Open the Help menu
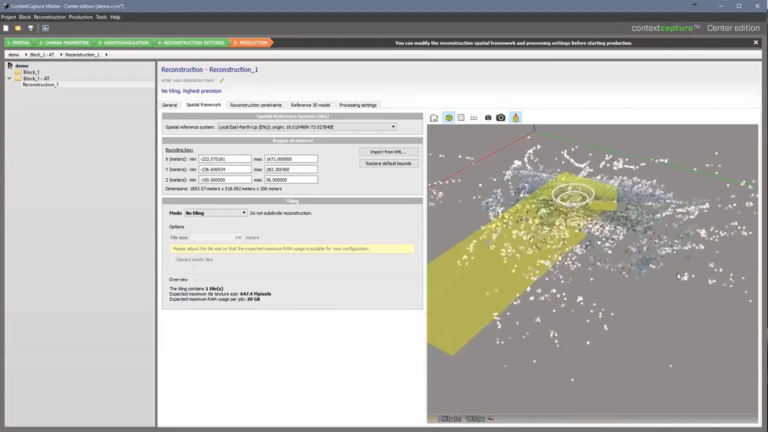 [115, 17]
